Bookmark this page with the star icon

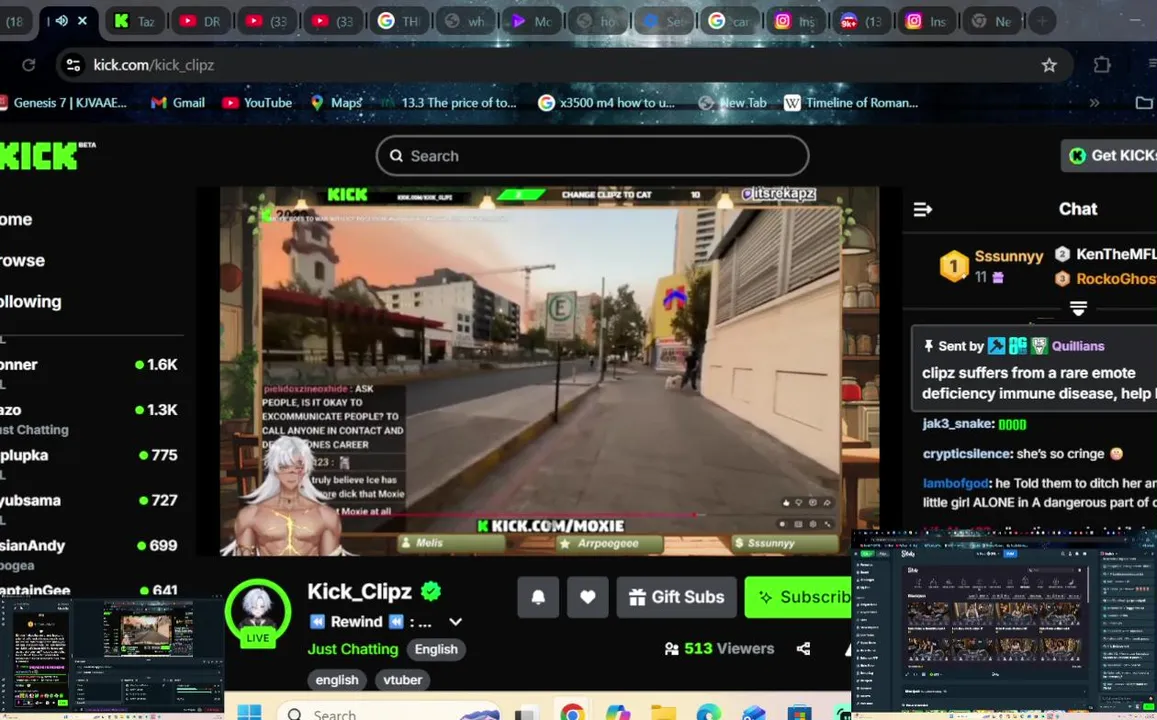tap(1049, 65)
